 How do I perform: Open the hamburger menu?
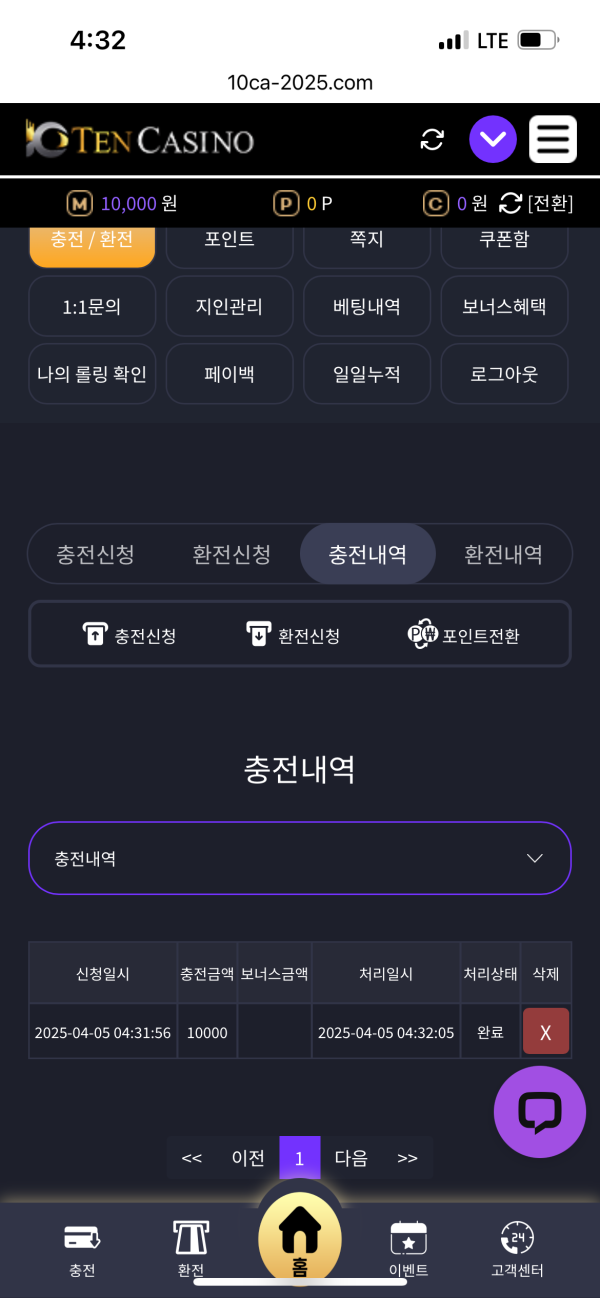(553, 140)
